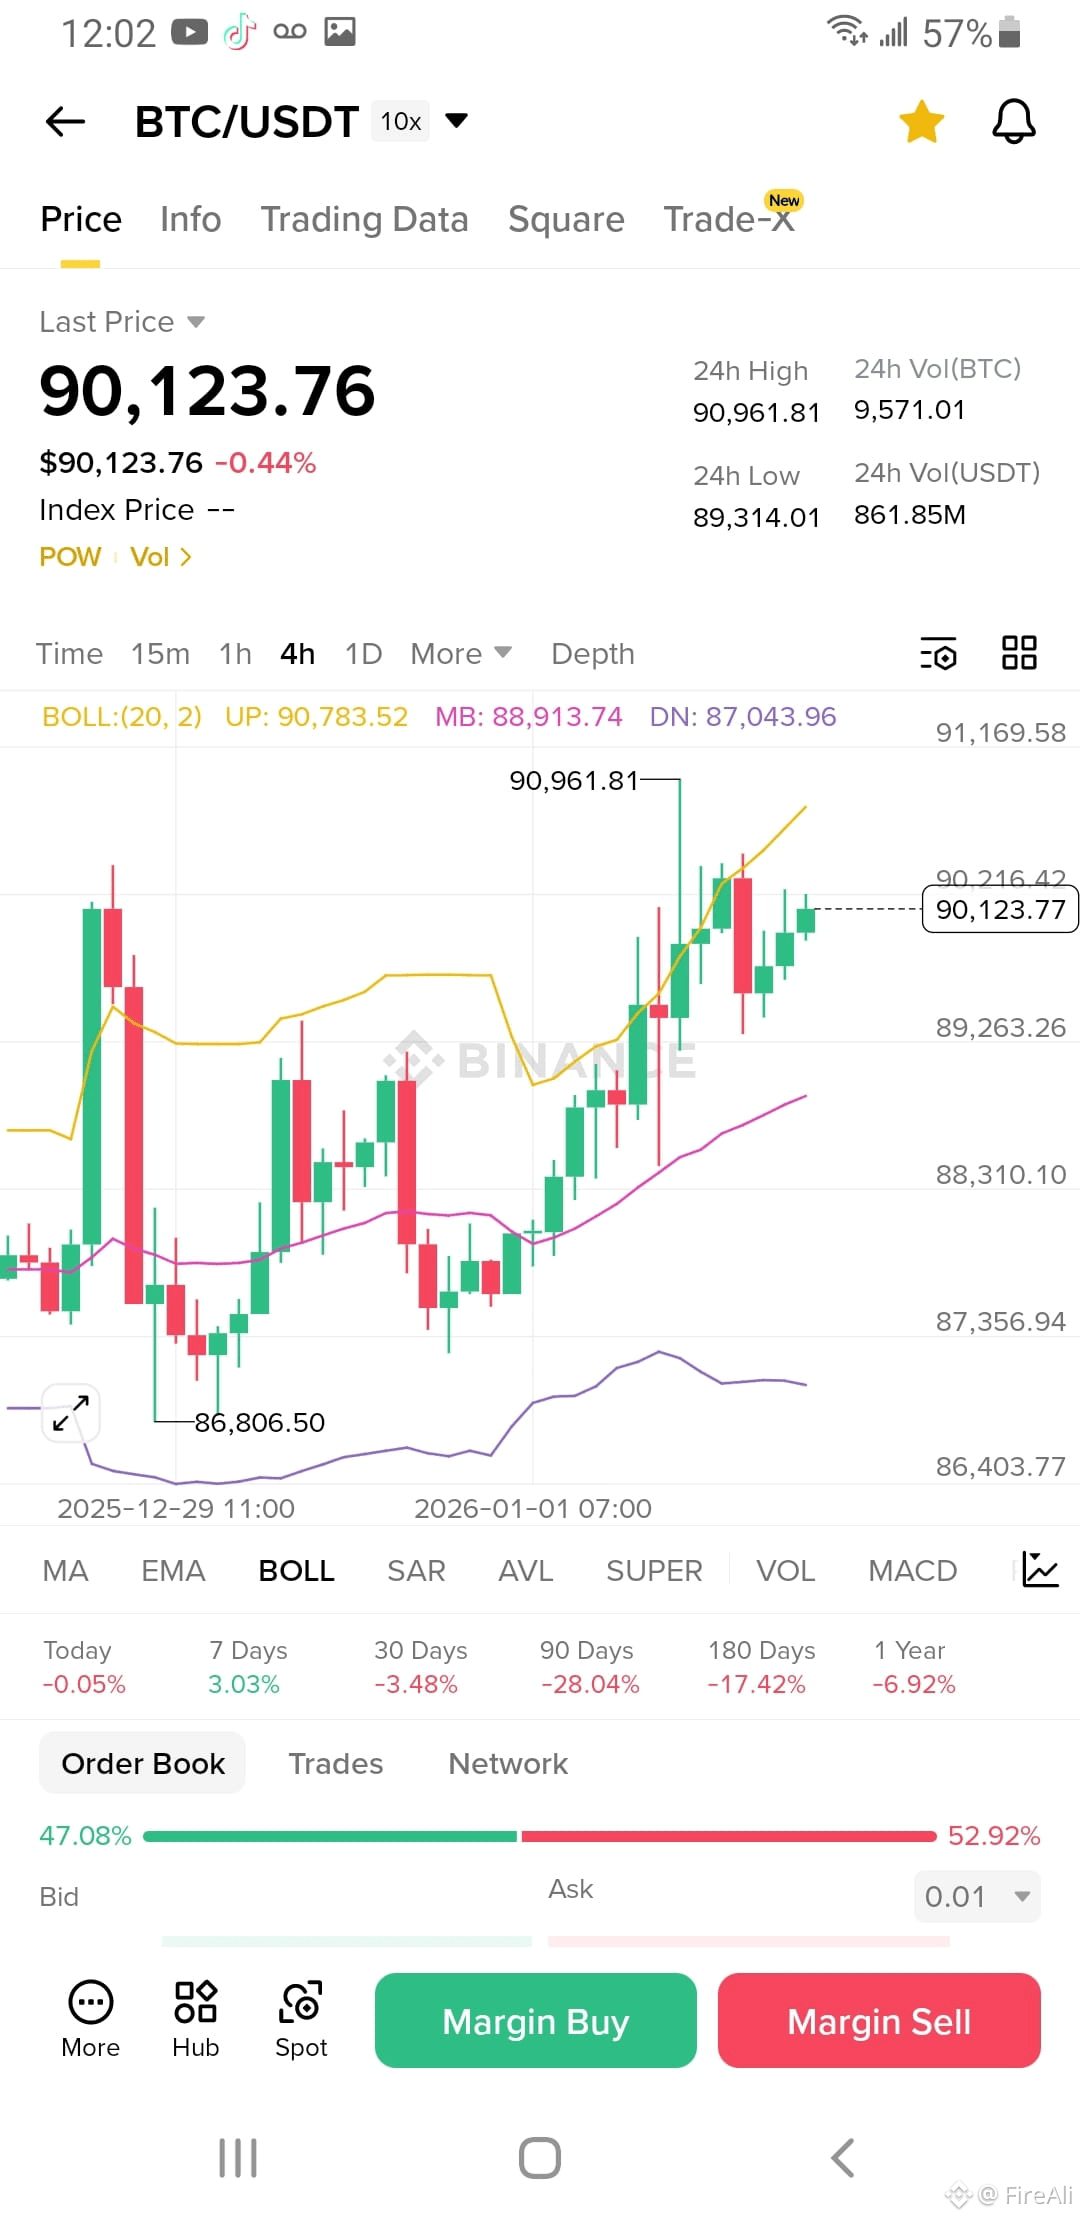The width and height of the screenshot is (1080, 2220).
Task: Expand the BTC/USDT pair dropdown
Action: pos(456,121)
